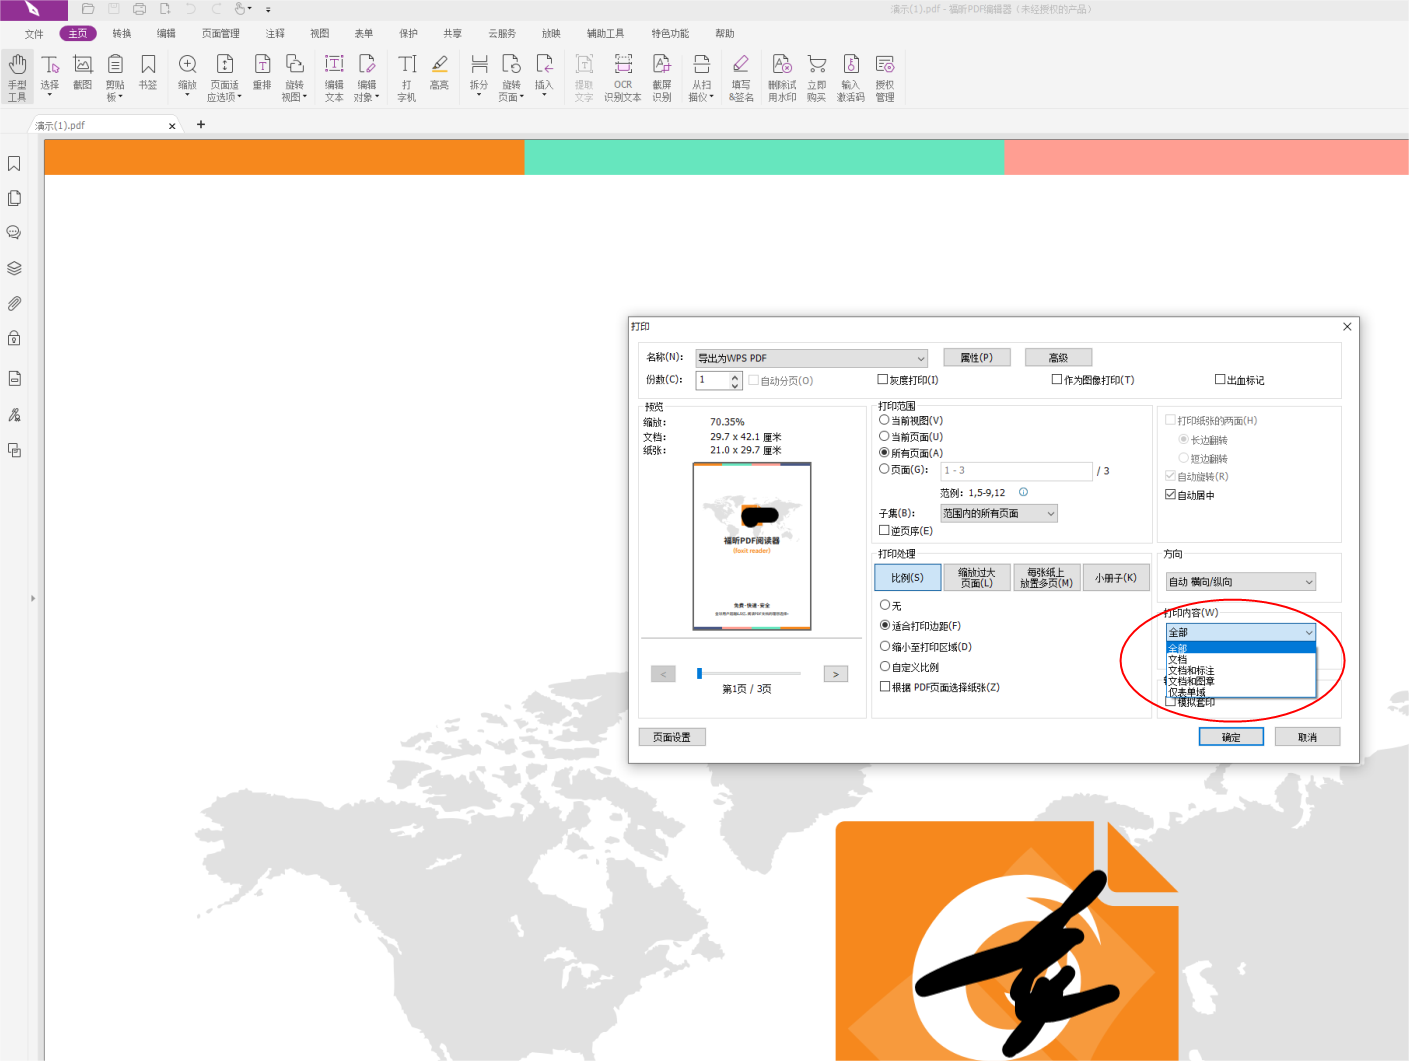Uncheck the 自动居中 auto-center checkbox
The image size is (1409, 1061).
(1171, 495)
